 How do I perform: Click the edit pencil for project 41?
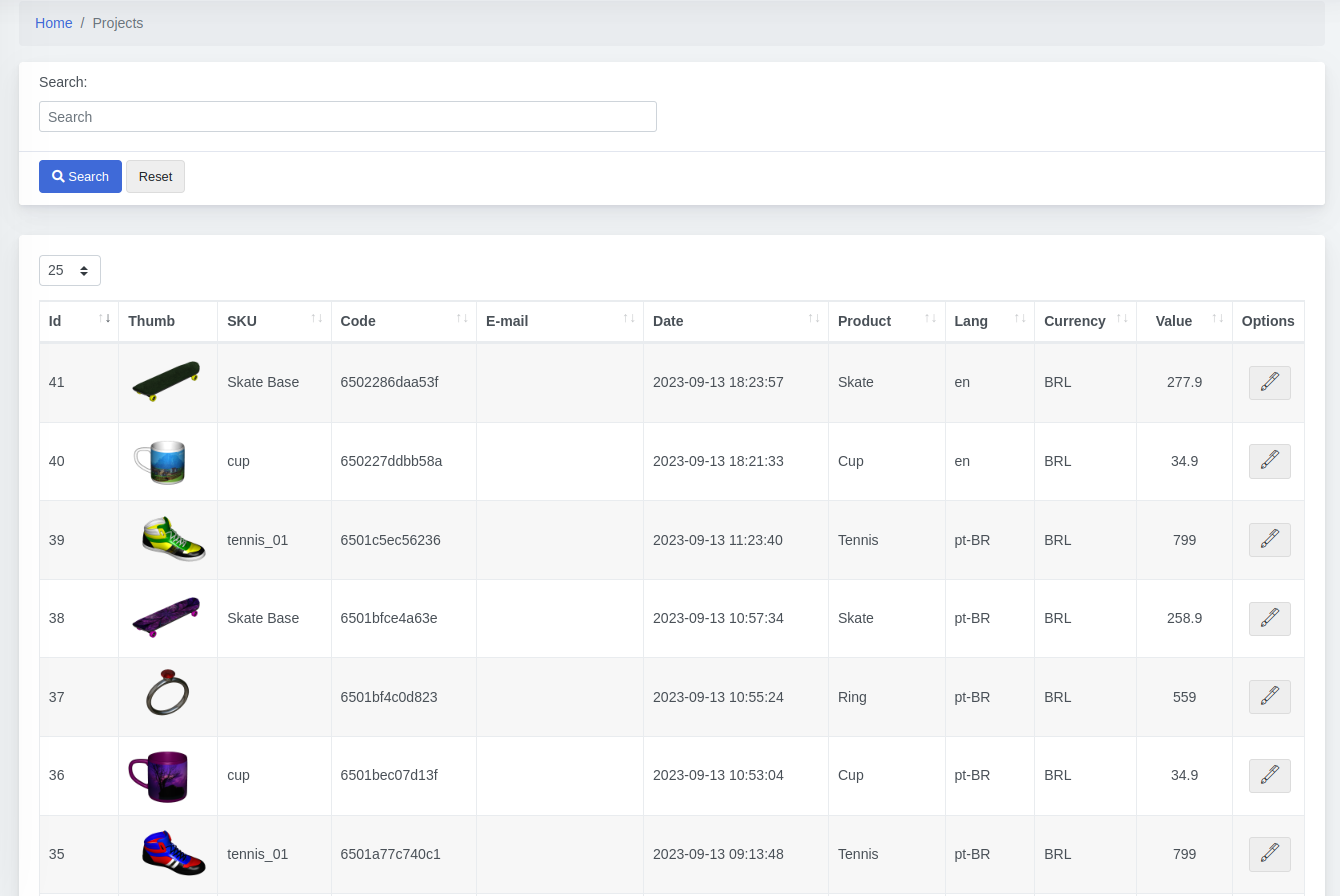coord(1269,382)
